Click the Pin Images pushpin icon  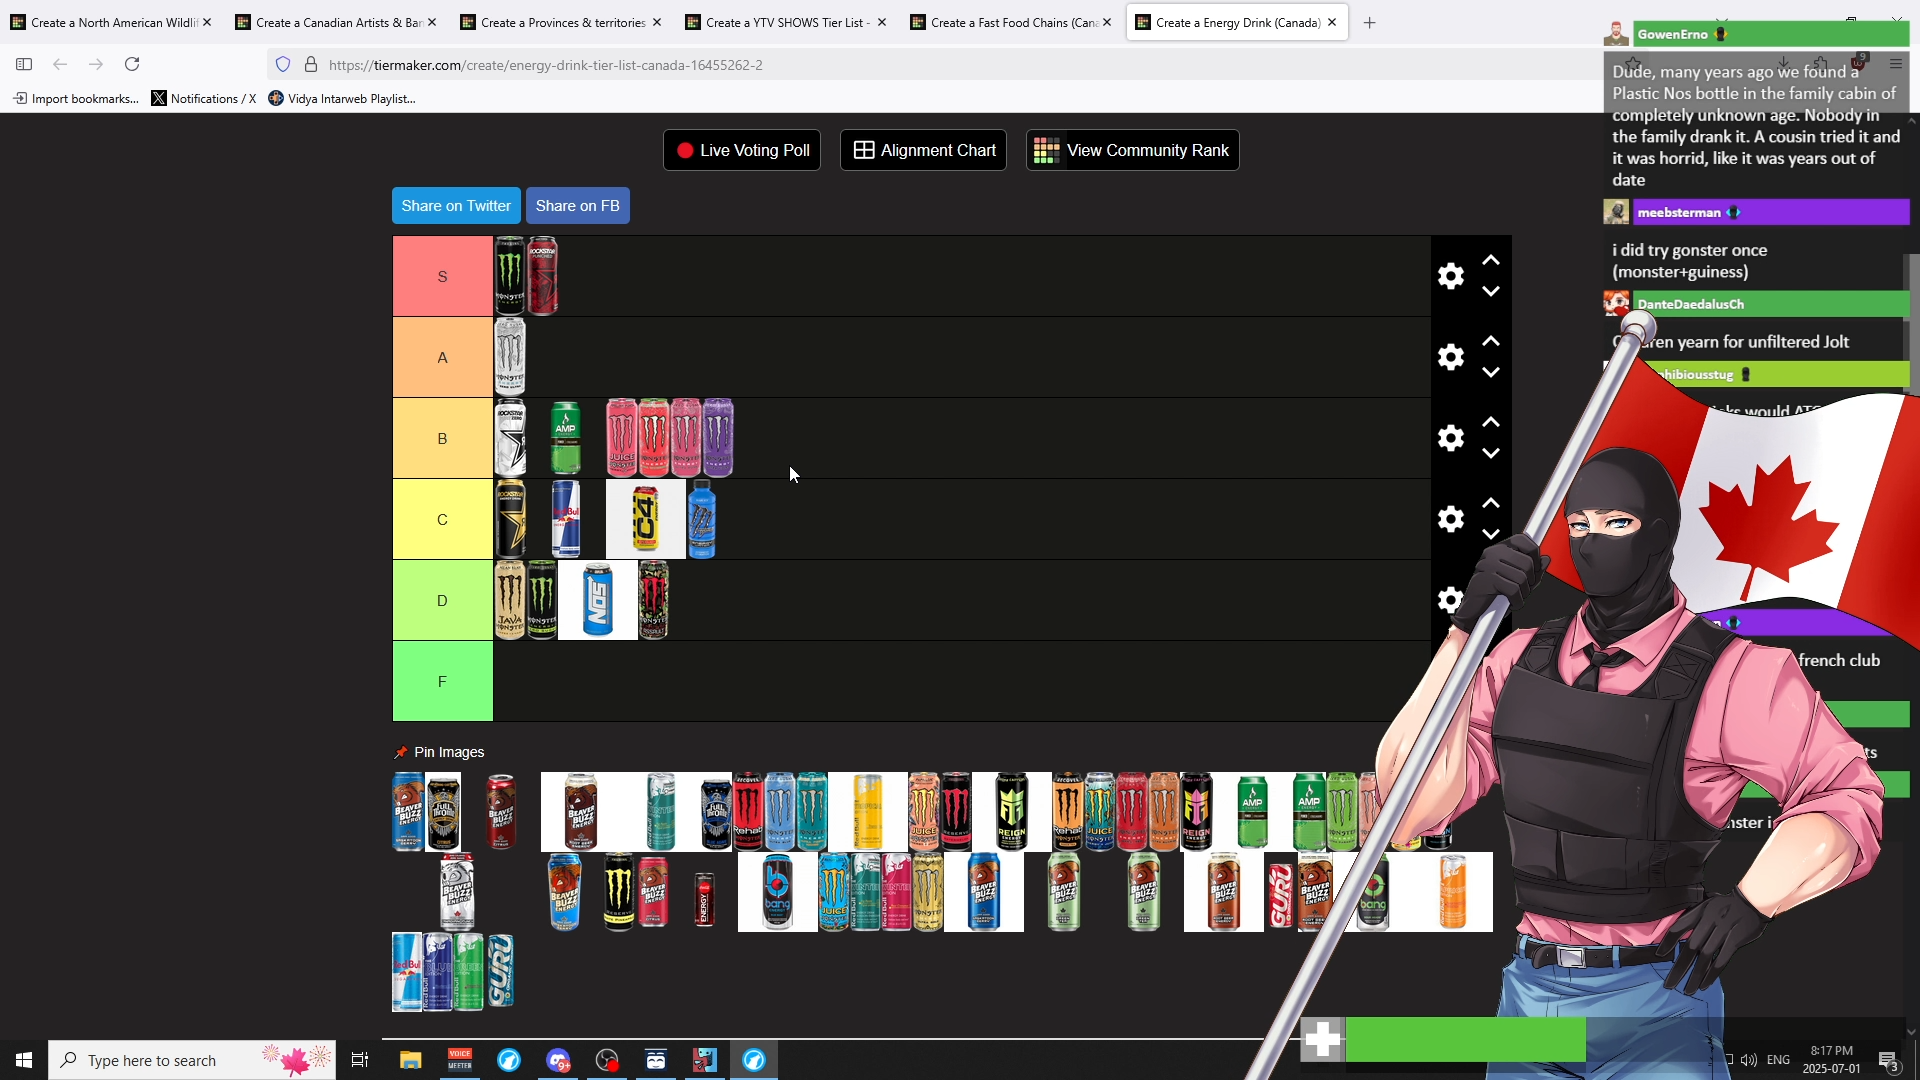click(401, 752)
